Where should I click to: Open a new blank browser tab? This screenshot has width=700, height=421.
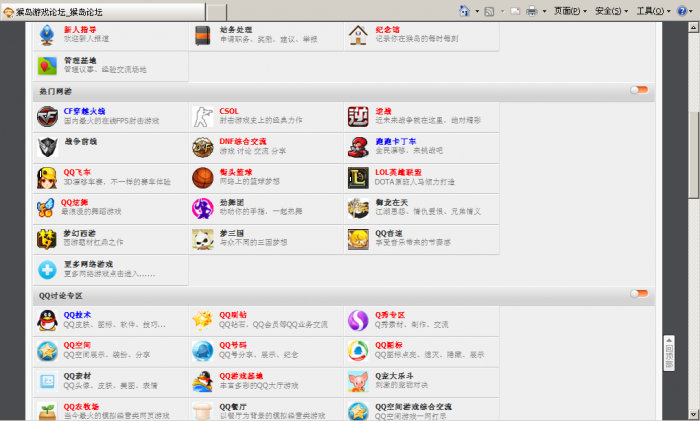pos(217,13)
